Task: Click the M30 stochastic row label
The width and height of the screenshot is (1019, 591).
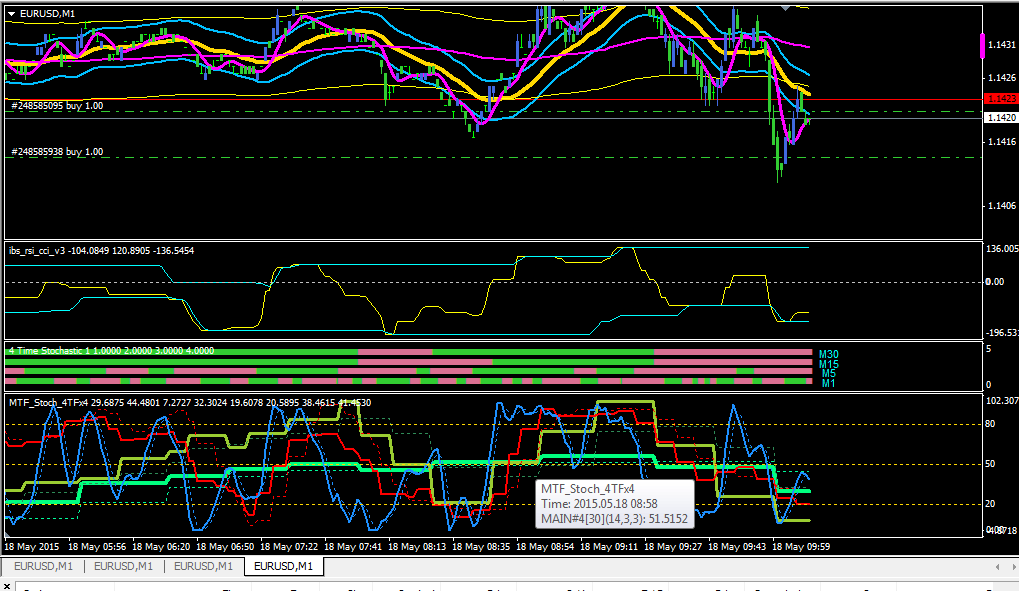Action: click(x=829, y=354)
